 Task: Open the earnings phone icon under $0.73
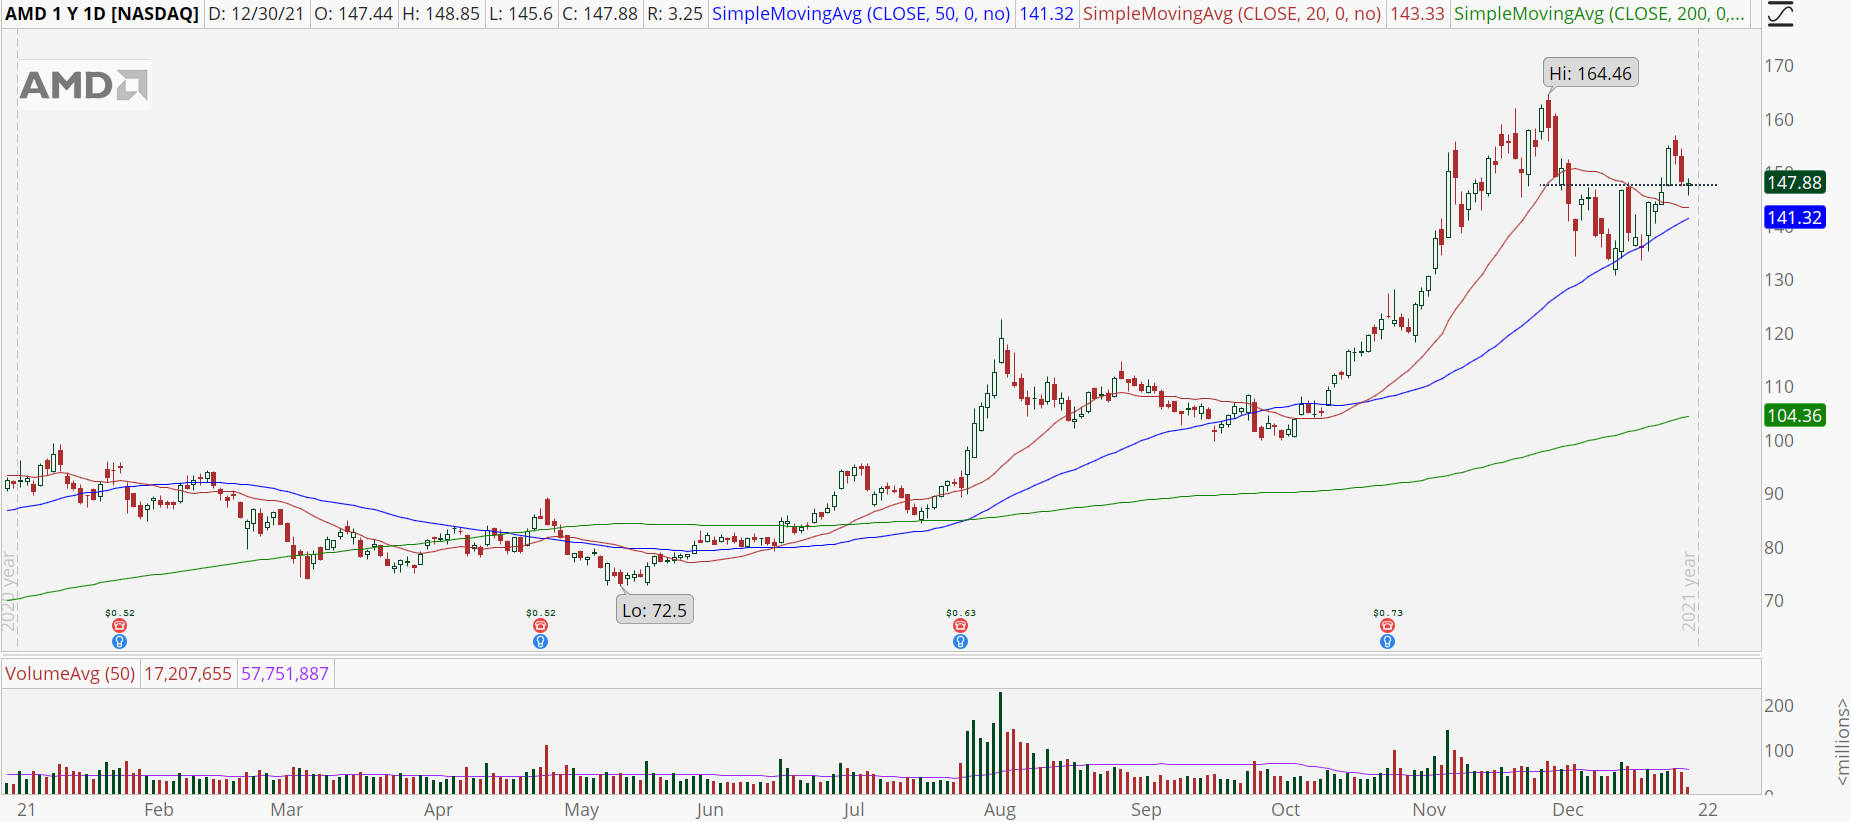[x=1388, y=626]
